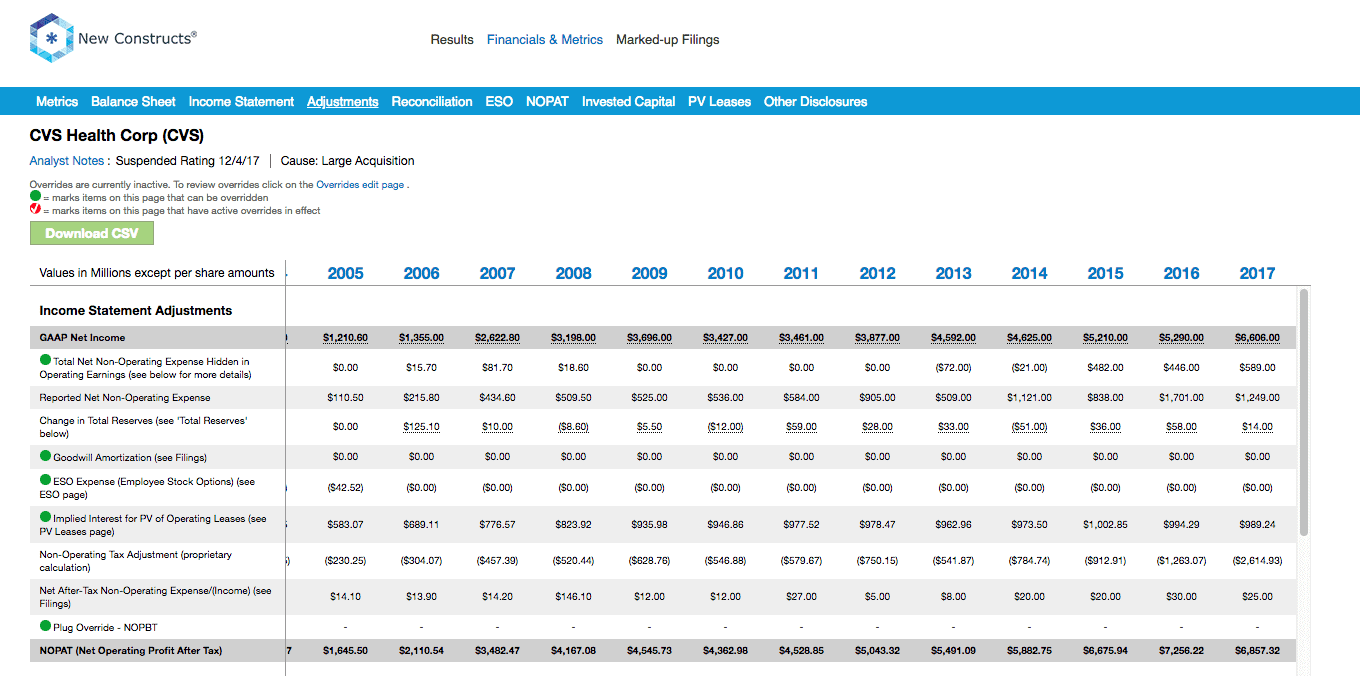The height and width of the screenshot is (676, 1360).
Task: Click the CVS Health Corp (CVS) heading
Action: tap(117, 135)
